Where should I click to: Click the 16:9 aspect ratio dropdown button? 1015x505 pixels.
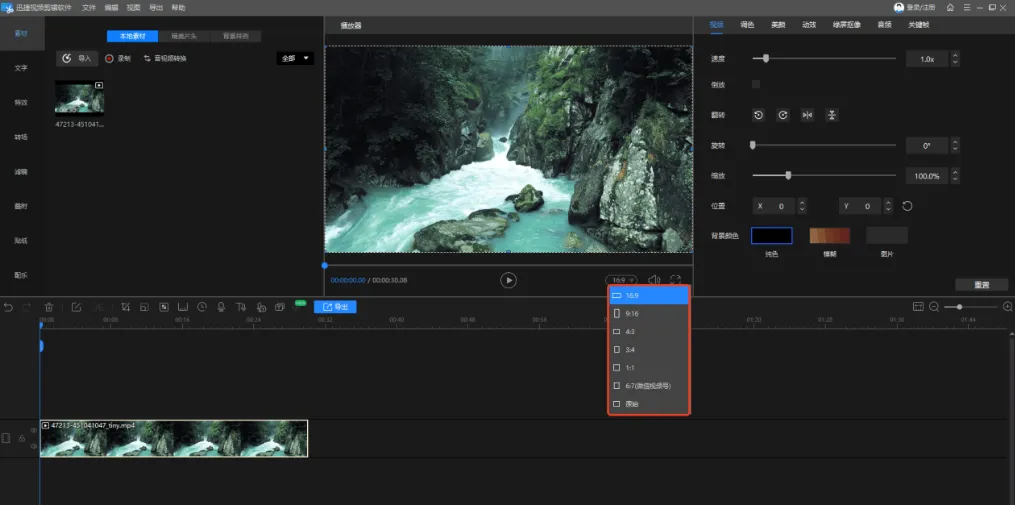(621, 281)
